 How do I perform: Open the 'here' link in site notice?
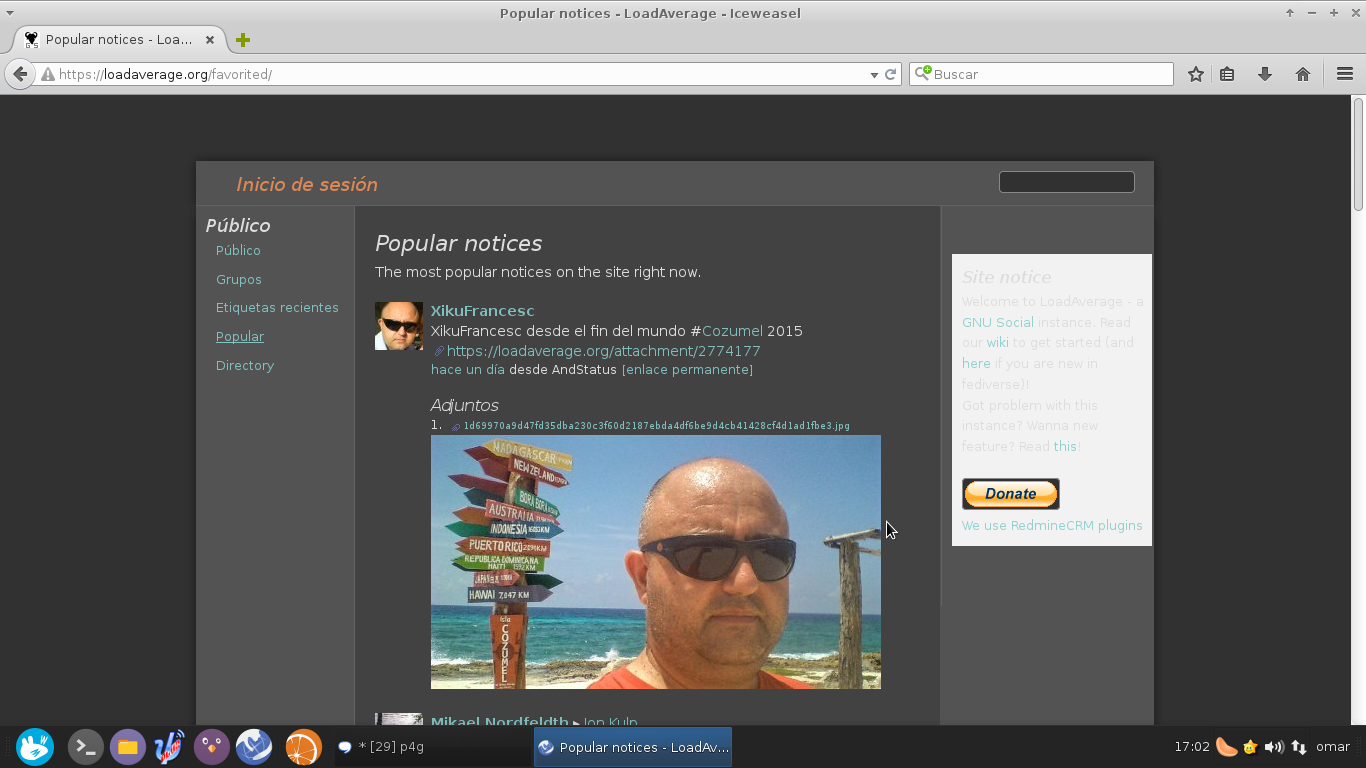(x=976, y=364)
